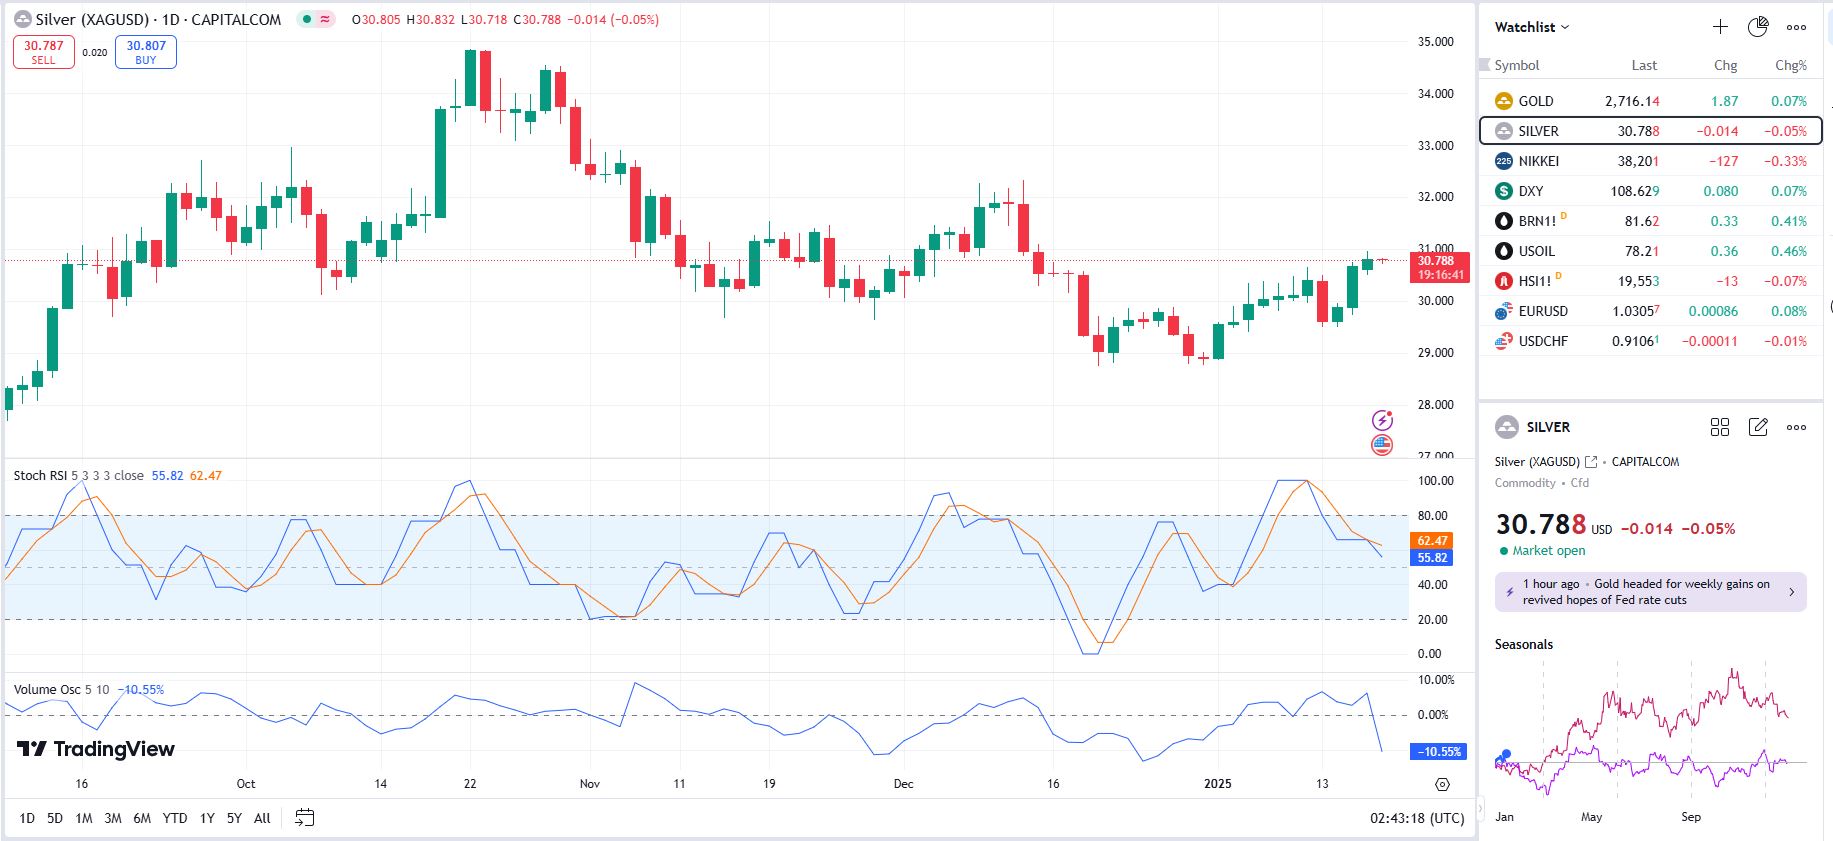Click the blue BUY 30.807 button
The height and width of the screenshot is (841, 1833).
[146, 52]
